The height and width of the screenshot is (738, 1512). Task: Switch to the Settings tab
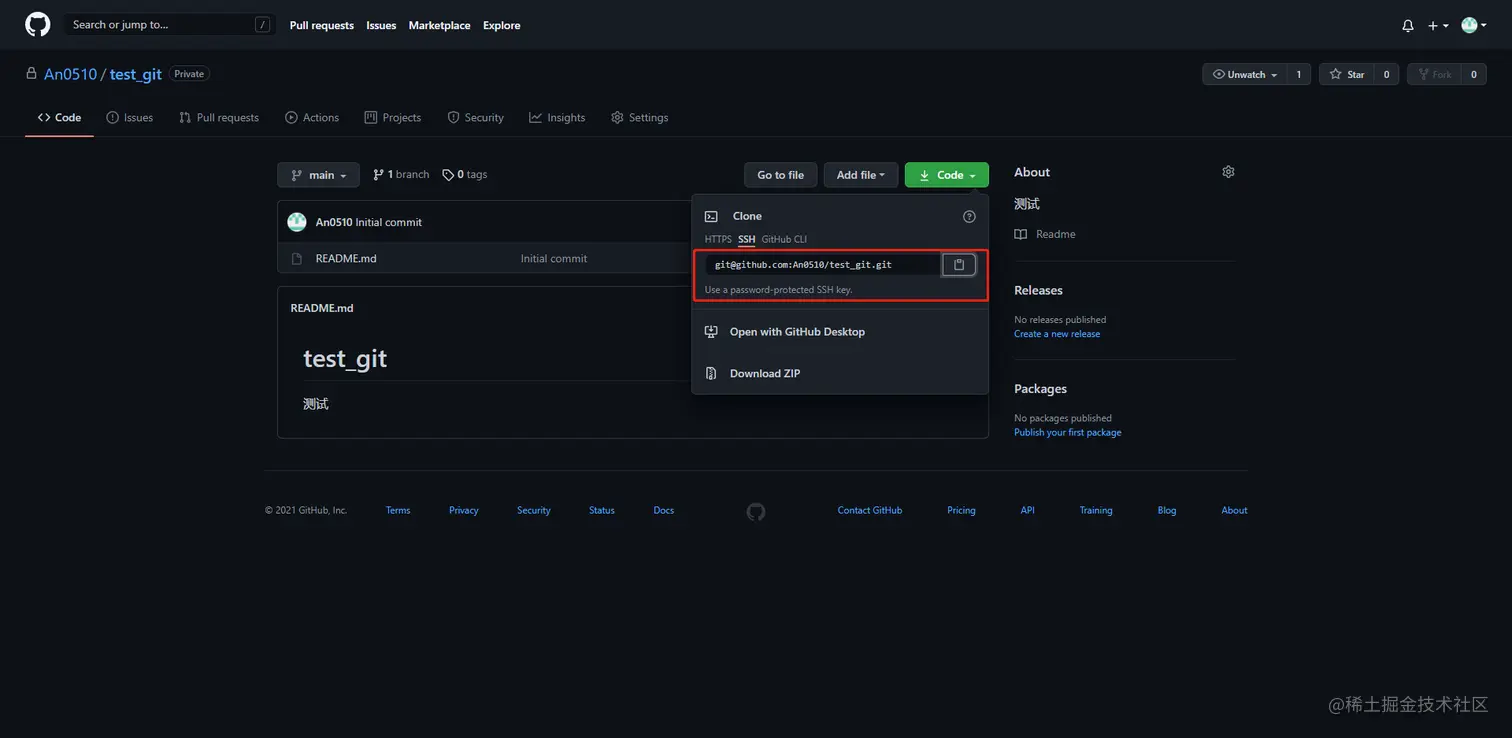pos(639,117)
